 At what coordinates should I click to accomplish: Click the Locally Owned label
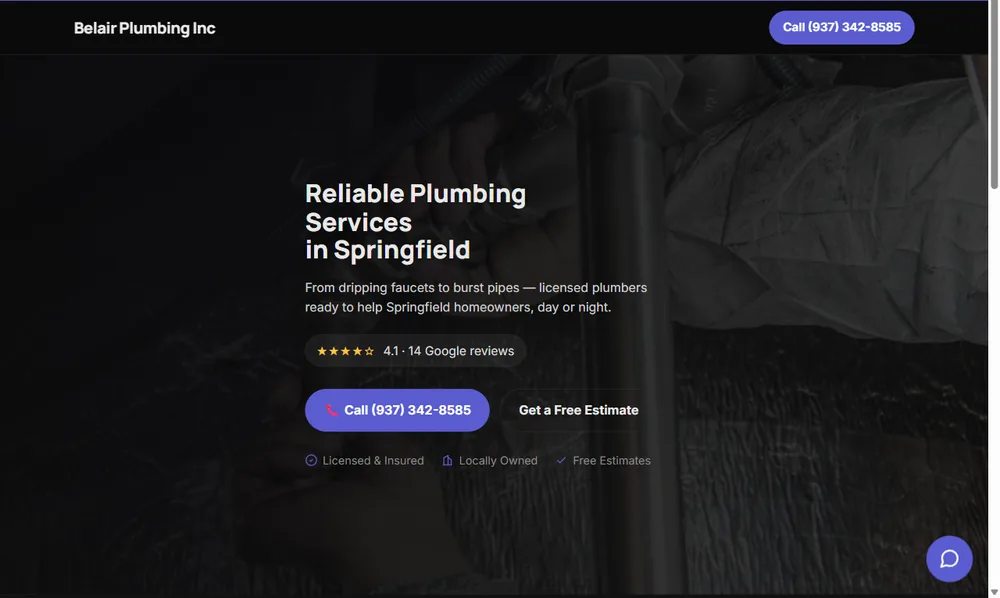click(498, 460)
